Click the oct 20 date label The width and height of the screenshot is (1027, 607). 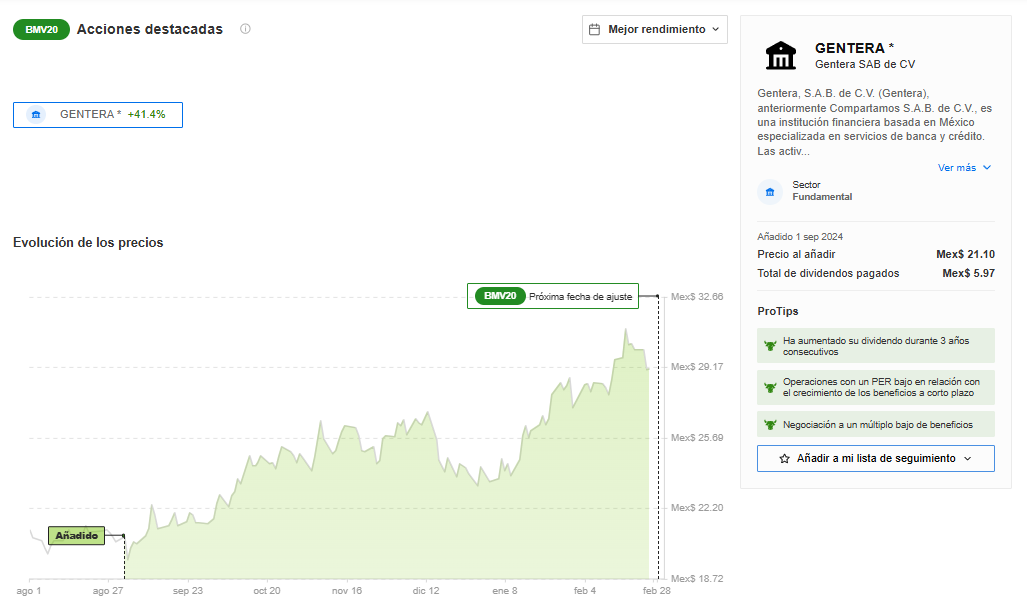pyautogui.click(x=267, y=591)
